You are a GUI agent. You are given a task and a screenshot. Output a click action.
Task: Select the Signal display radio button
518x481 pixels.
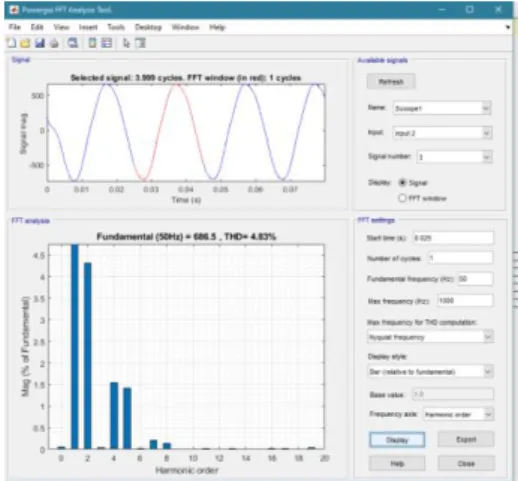(402, 182)
